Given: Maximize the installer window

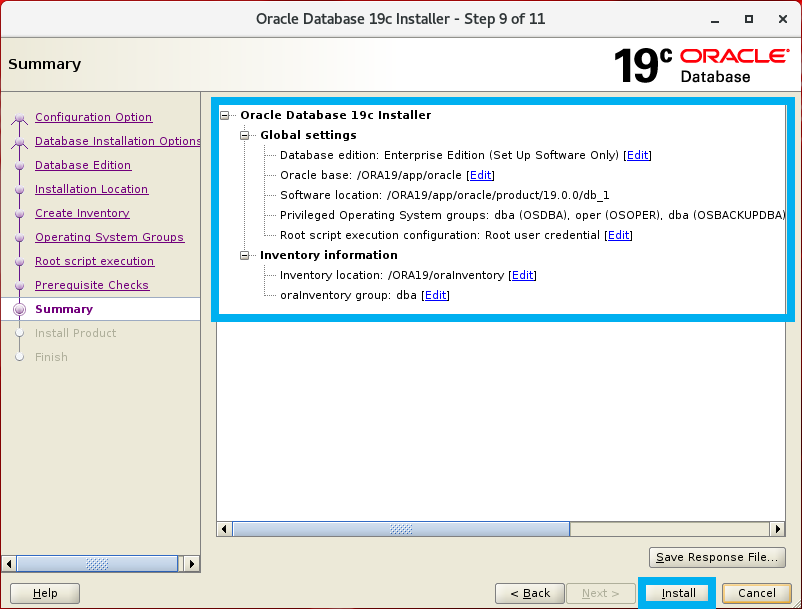Looking at the screenshot, I should click(749, 19).
